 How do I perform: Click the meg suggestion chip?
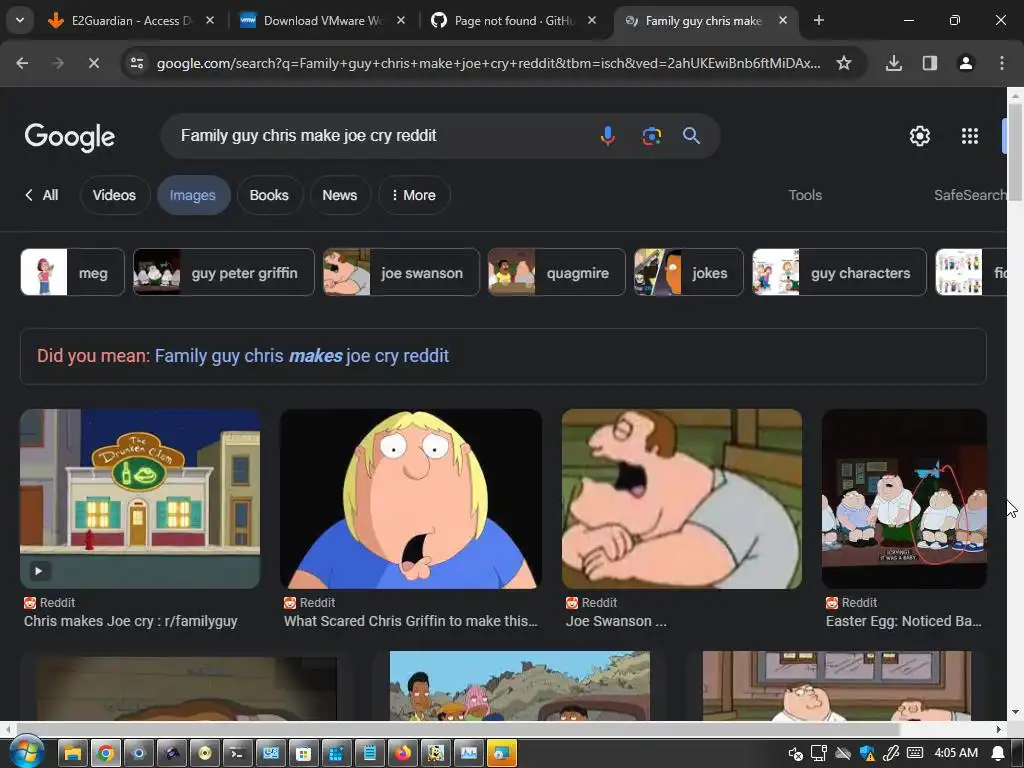tap(72, 272)
